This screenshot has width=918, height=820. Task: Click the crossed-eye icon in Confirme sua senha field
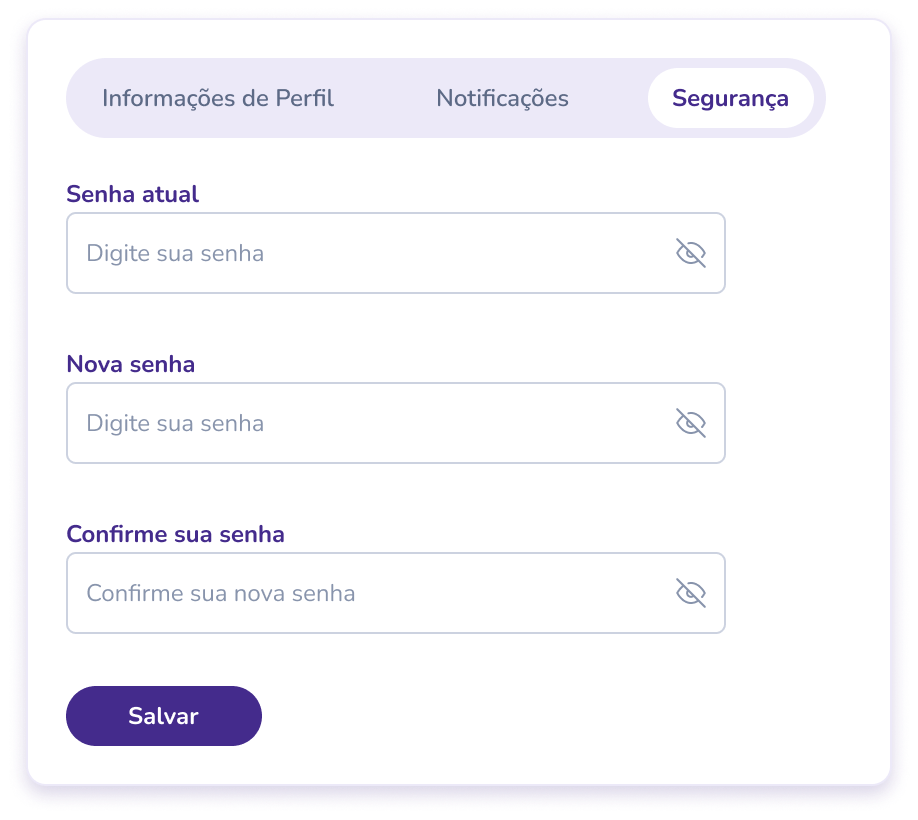690,593
